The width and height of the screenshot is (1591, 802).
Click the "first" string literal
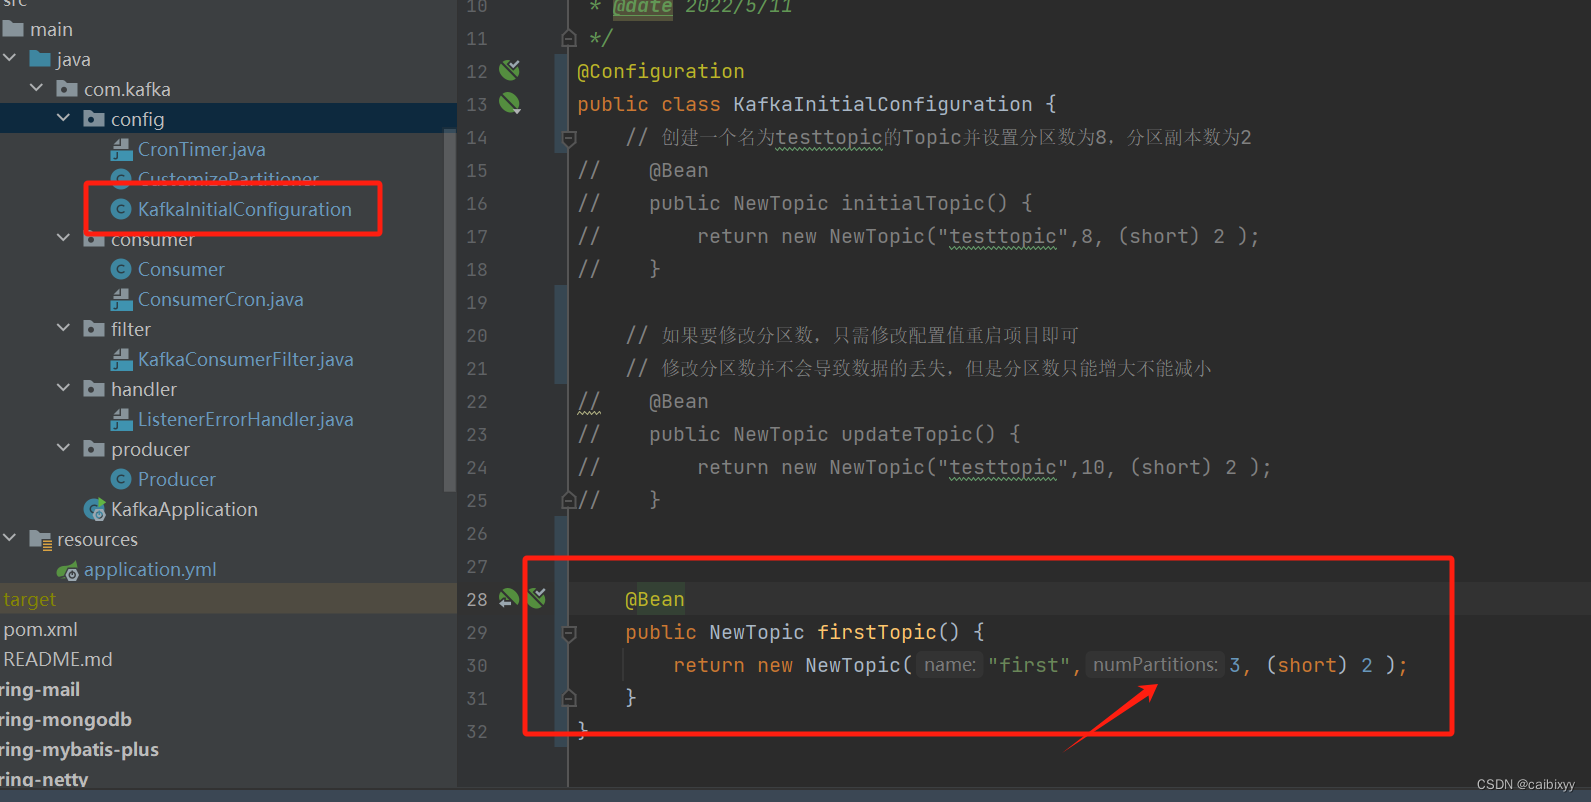1029,665
